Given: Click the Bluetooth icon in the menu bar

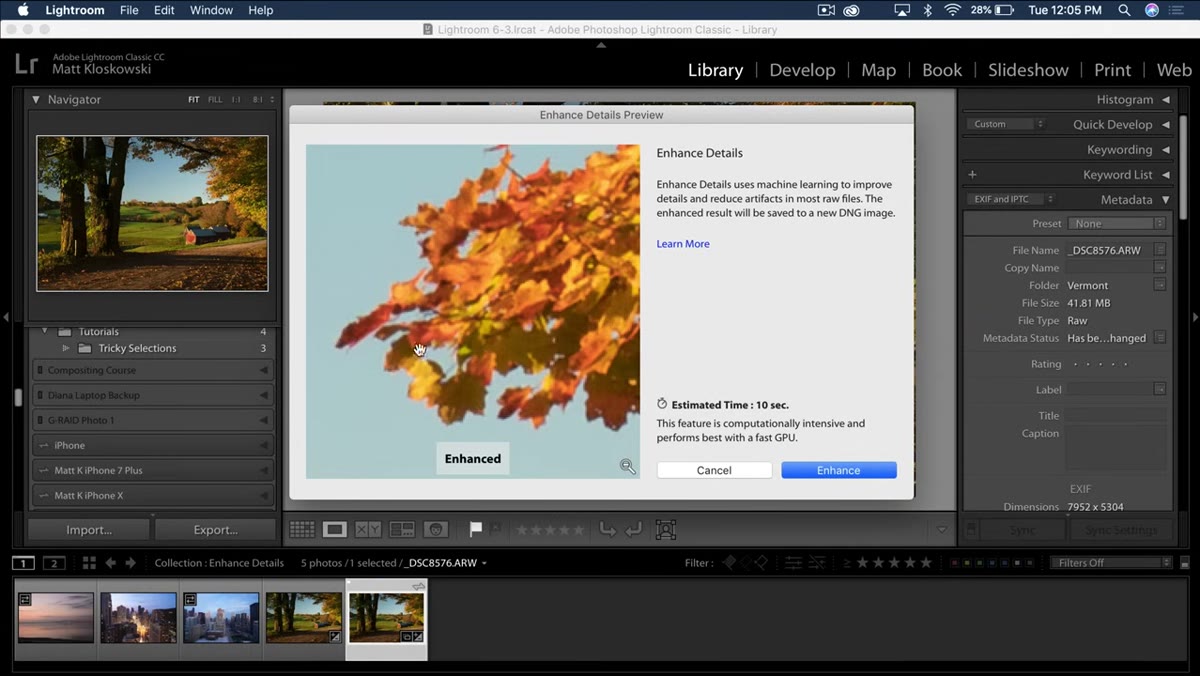Looking at the screenshot, I should (928, 10).
